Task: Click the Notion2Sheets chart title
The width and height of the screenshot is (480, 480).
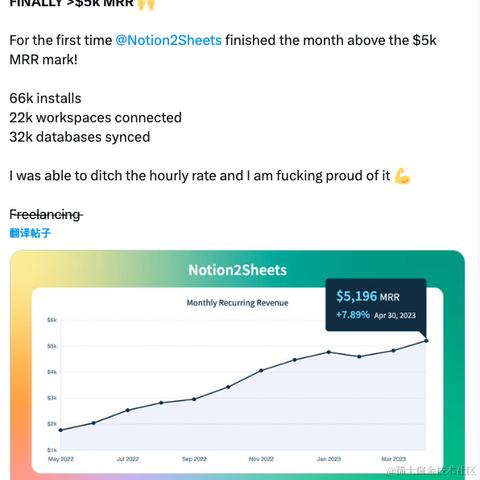Action: click(x=237, y=270)
